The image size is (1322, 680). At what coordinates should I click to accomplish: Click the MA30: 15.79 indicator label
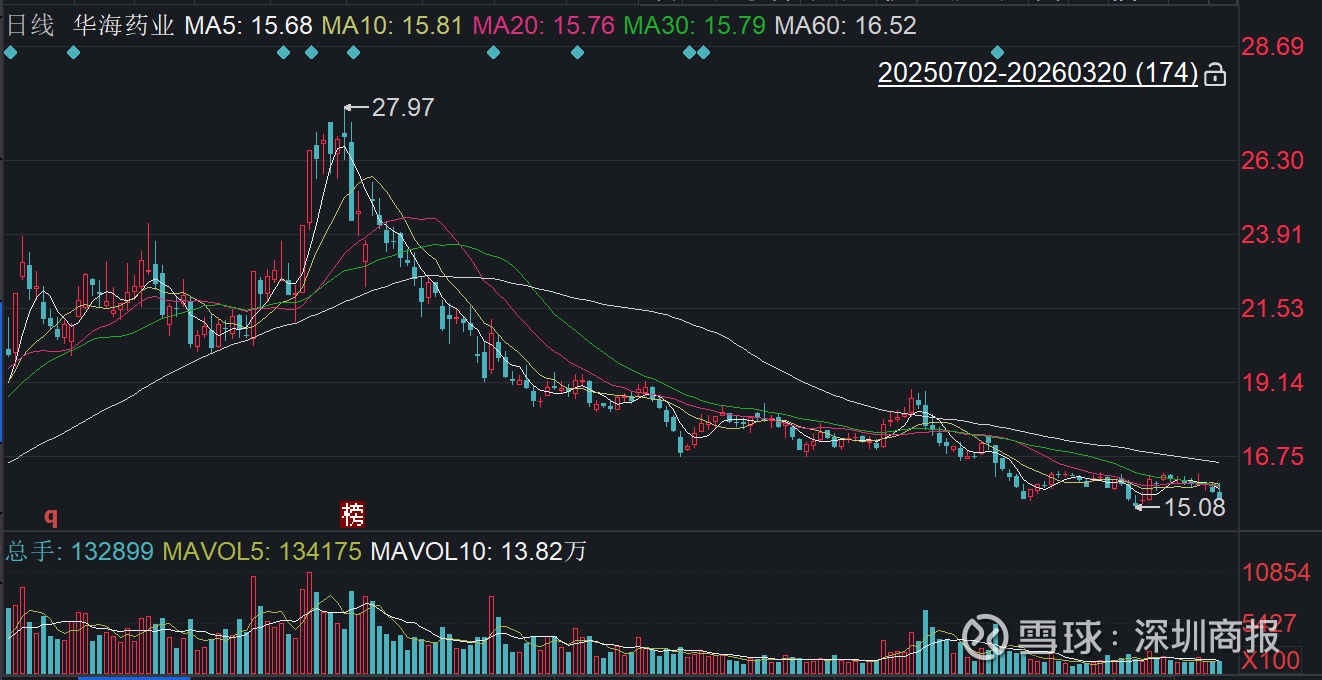[x=694, y=25]
